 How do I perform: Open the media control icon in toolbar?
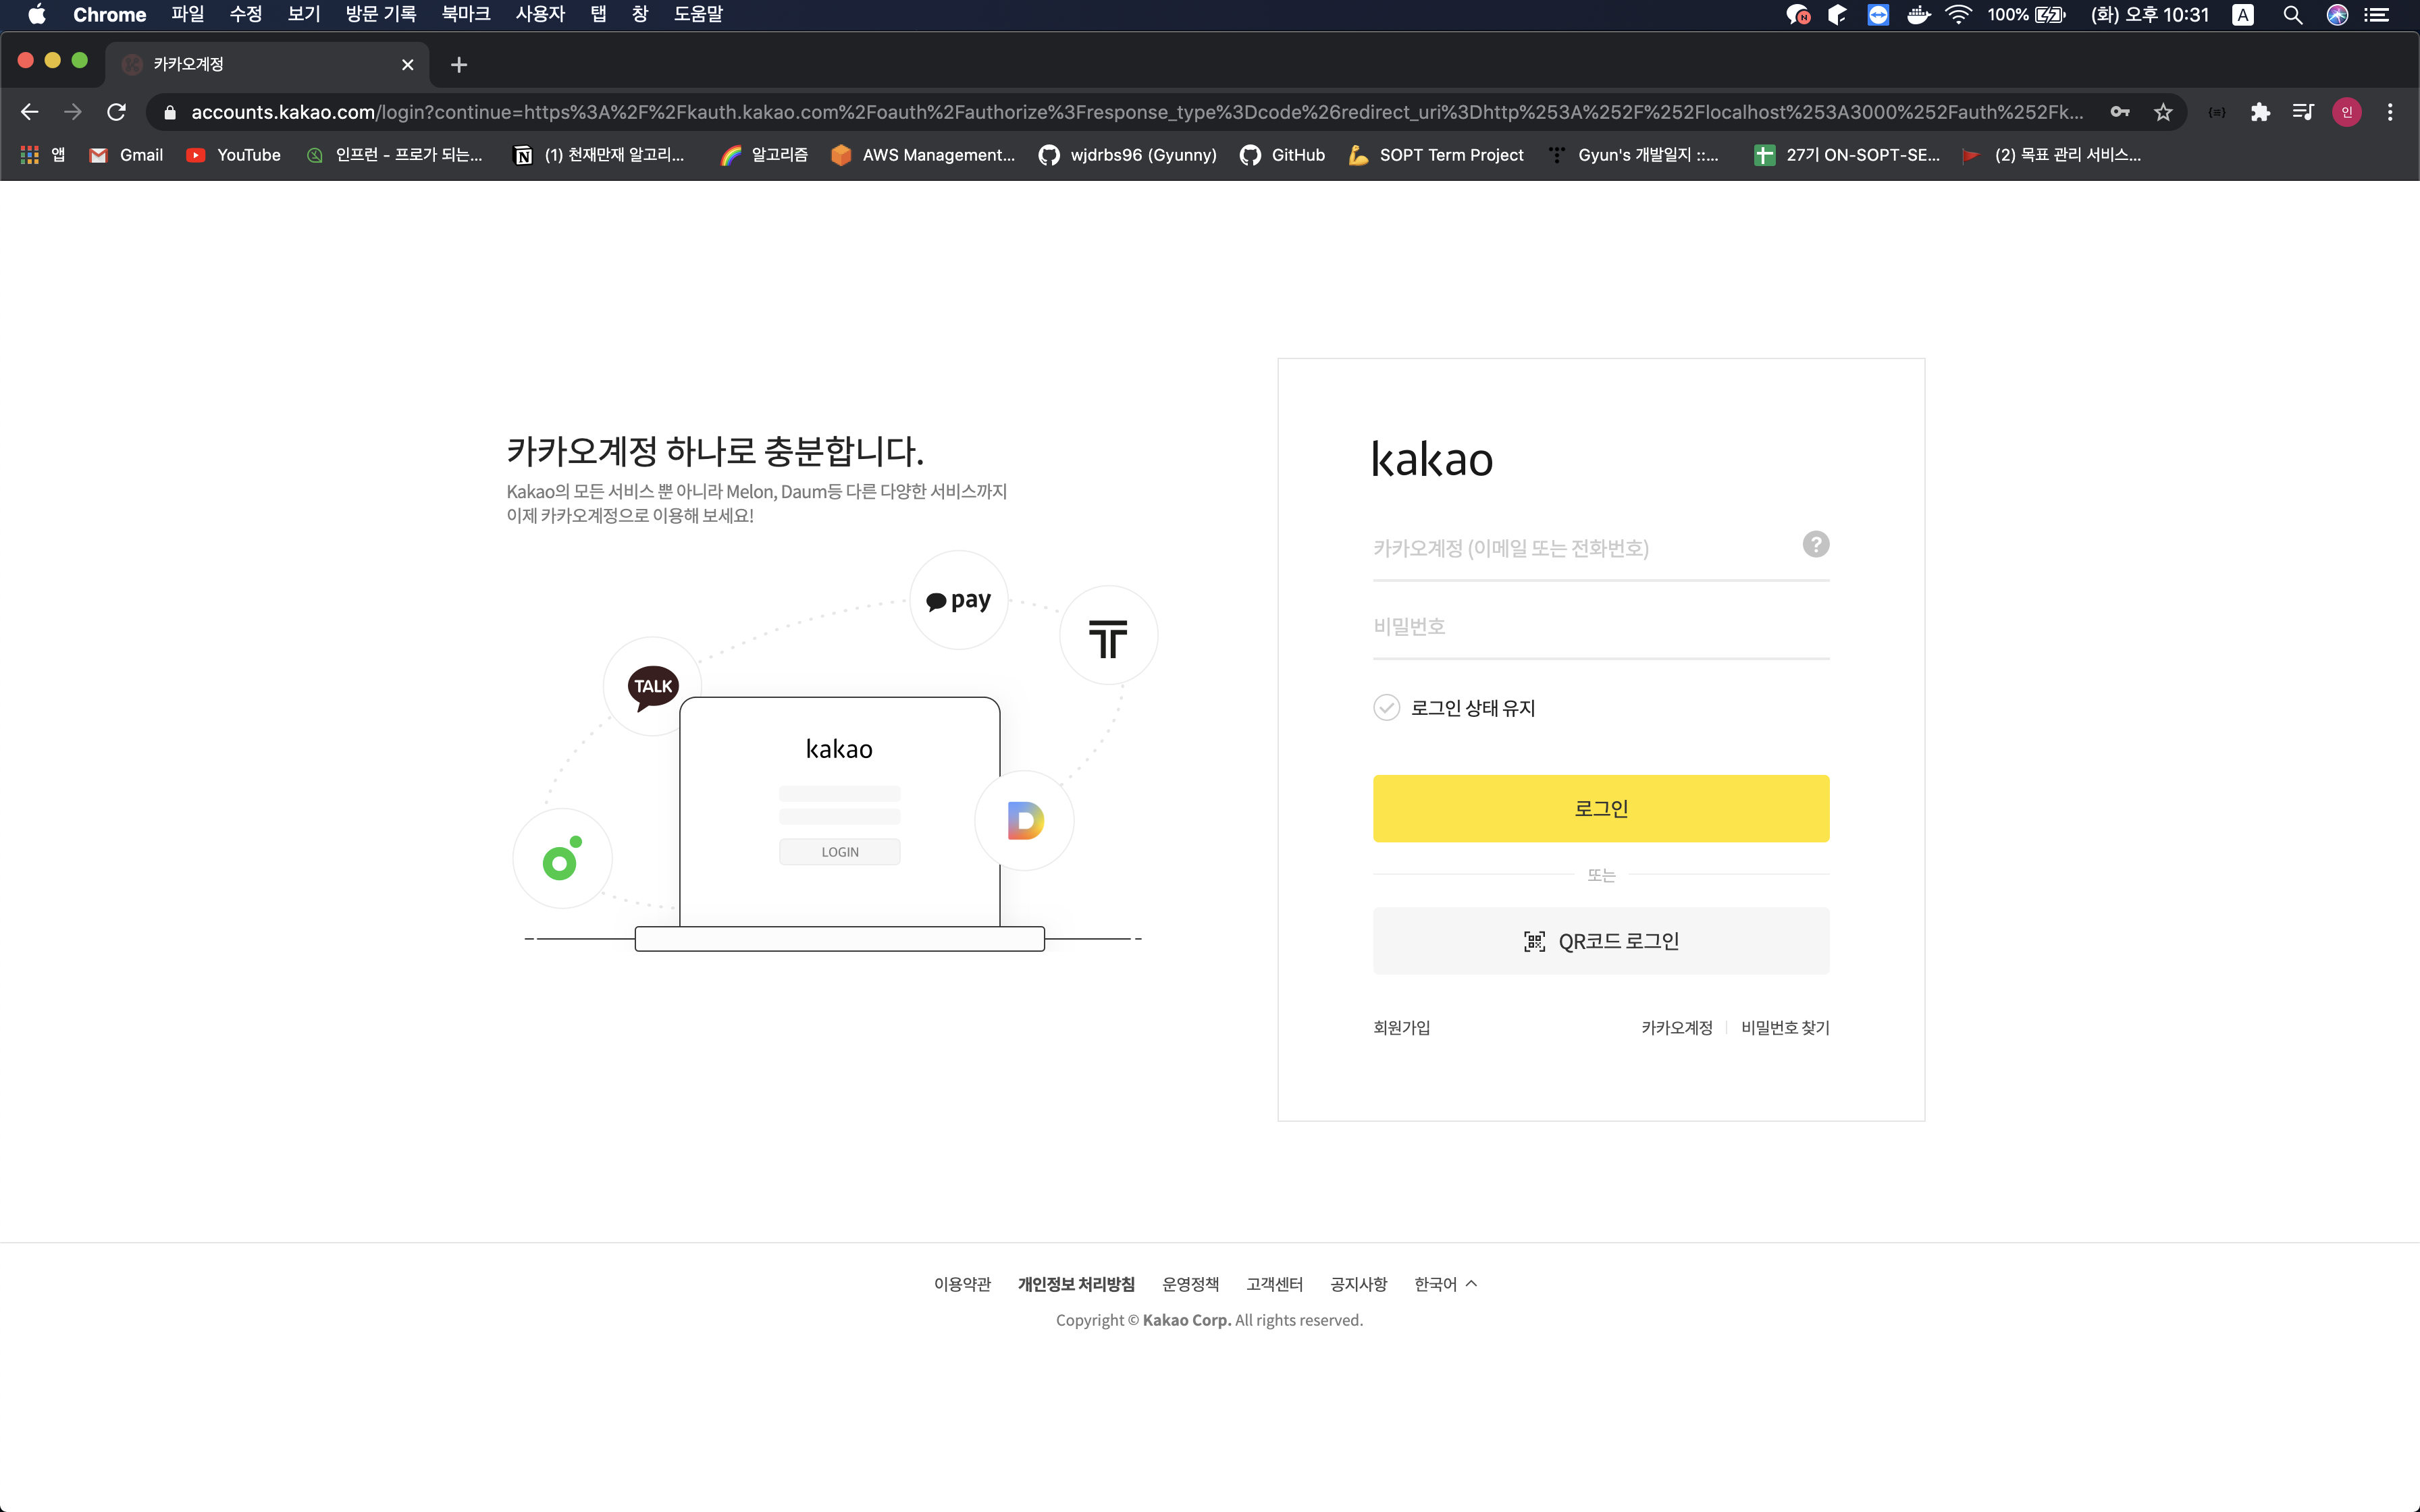(2303, 112)
